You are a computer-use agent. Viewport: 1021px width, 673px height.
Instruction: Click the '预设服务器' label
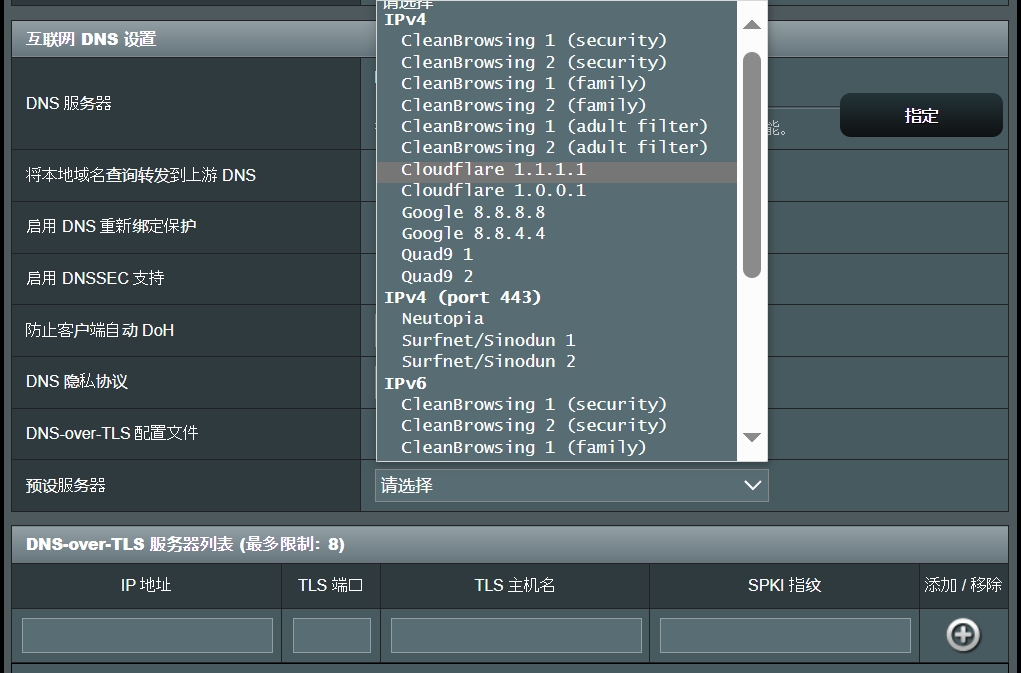point(66,486)
